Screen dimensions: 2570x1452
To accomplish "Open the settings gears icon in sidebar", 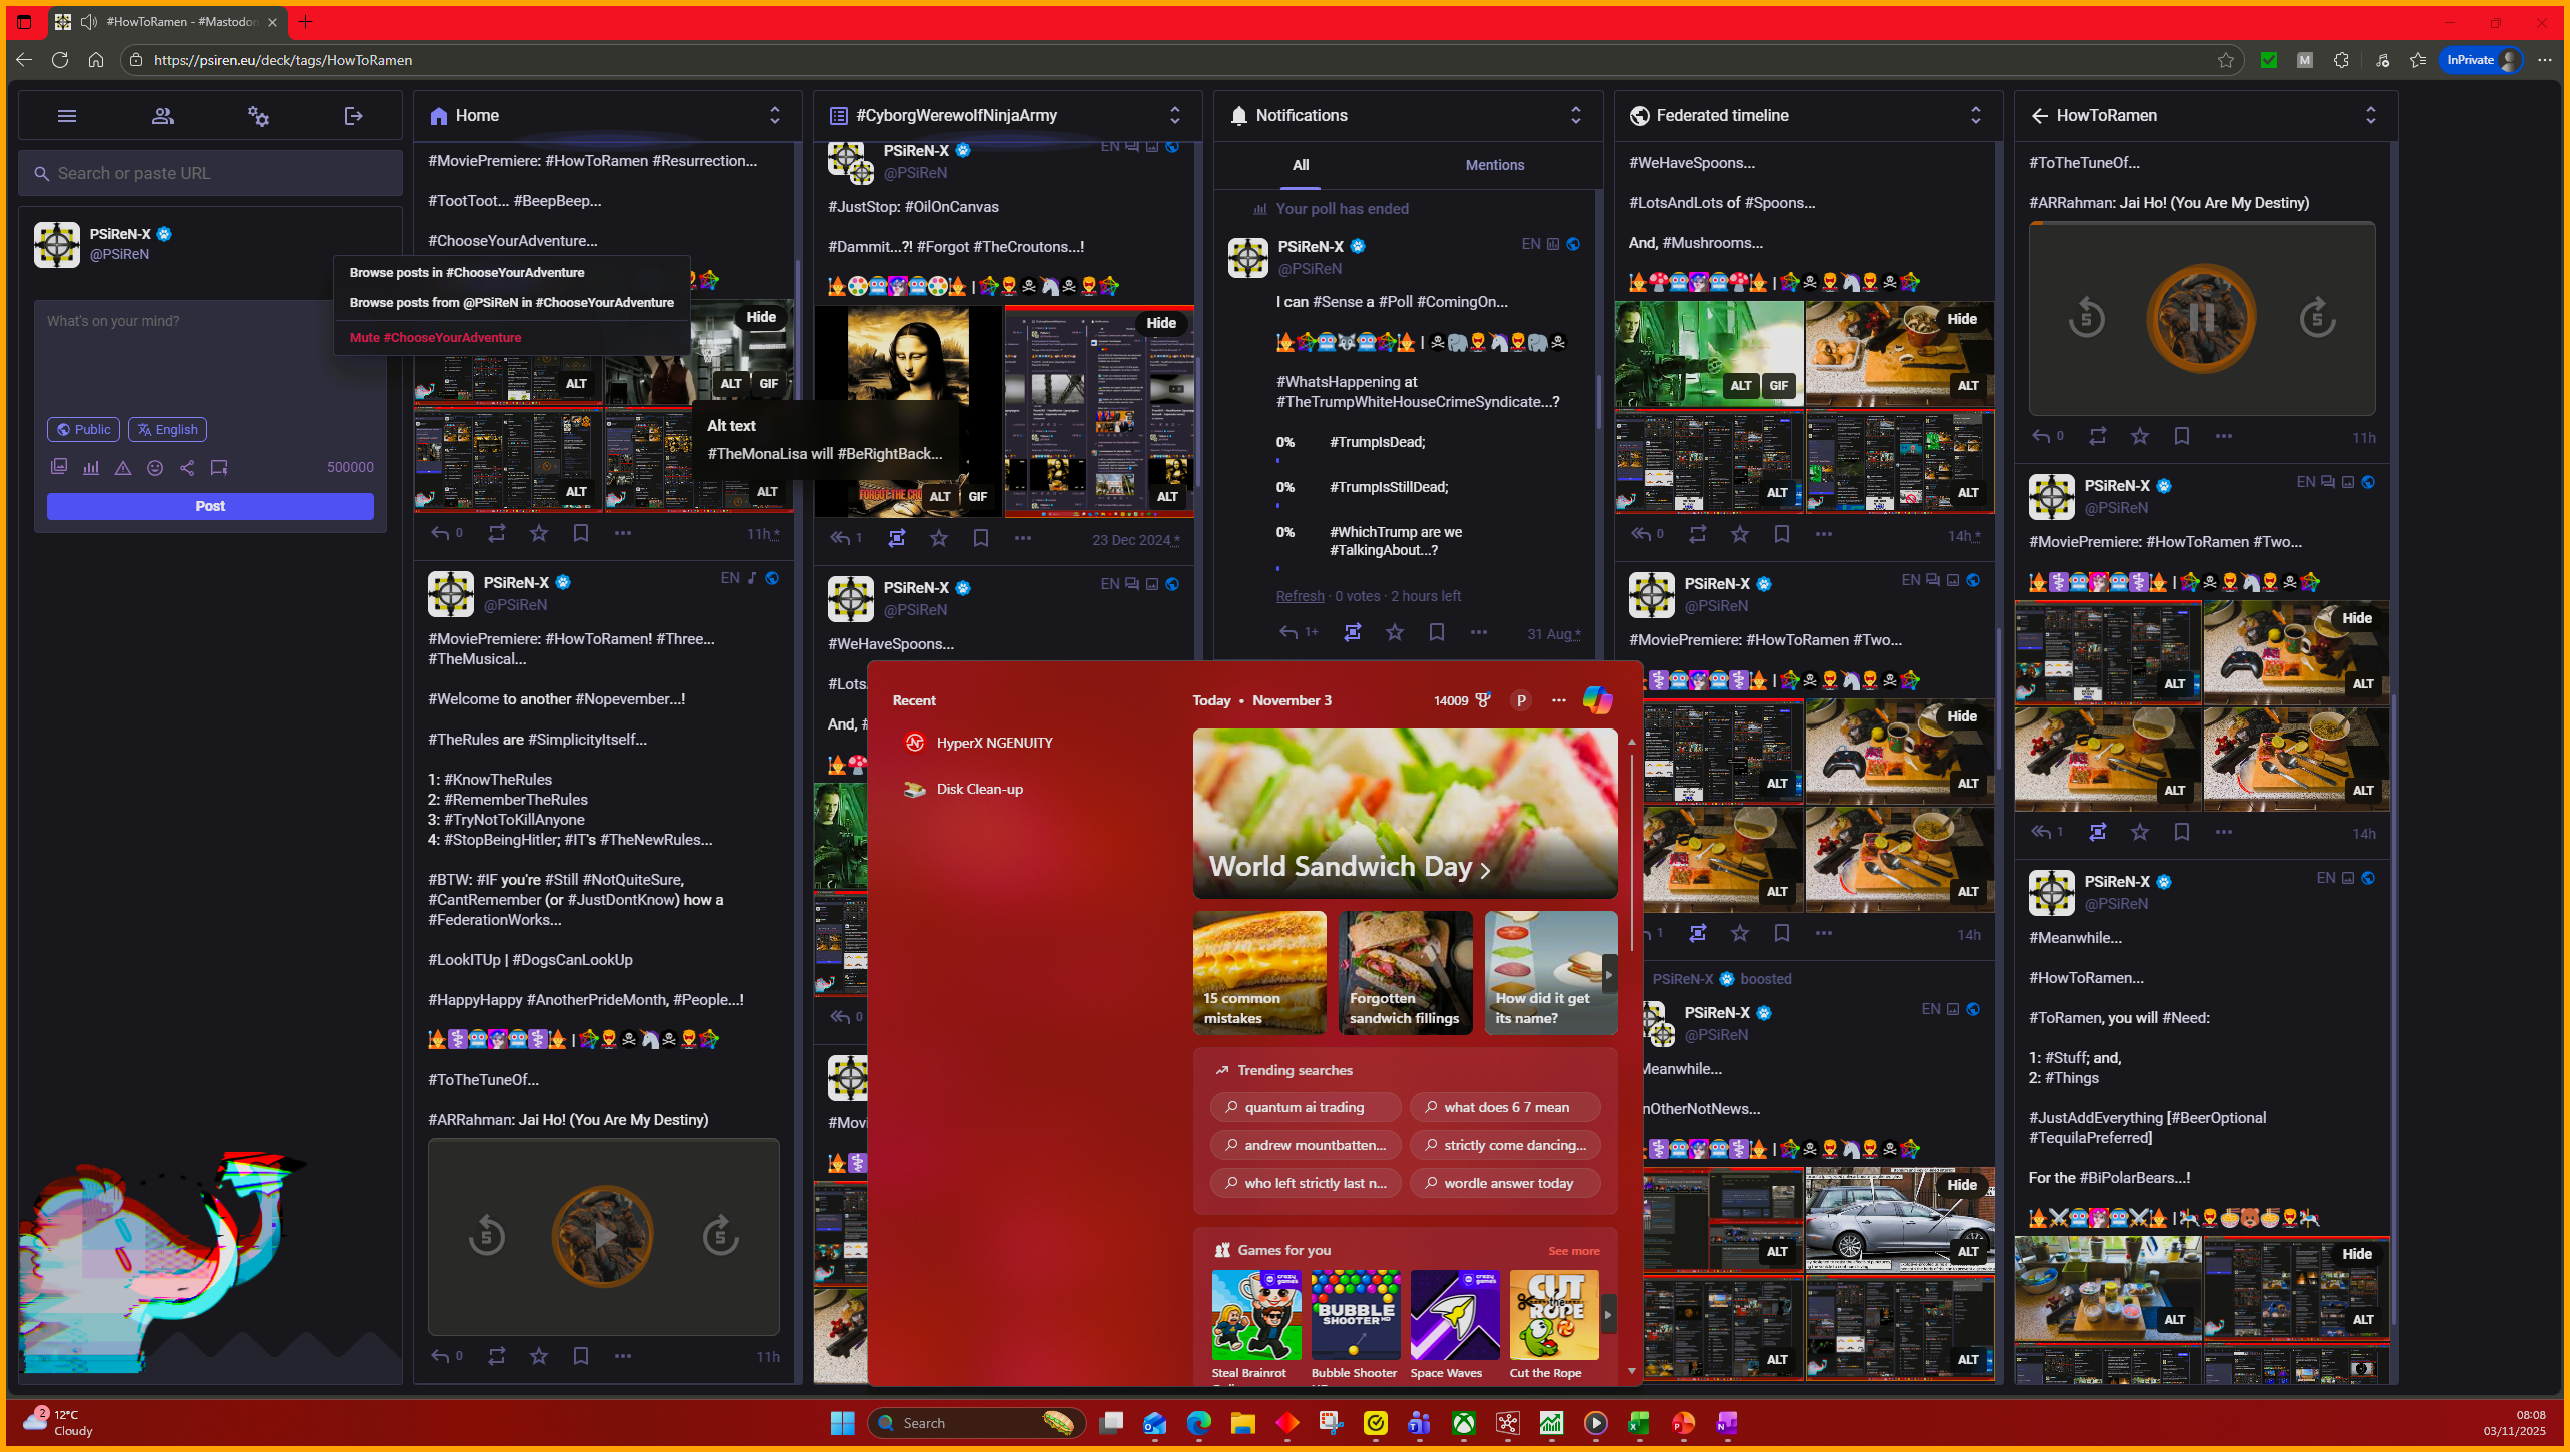I will click(258, 116).
